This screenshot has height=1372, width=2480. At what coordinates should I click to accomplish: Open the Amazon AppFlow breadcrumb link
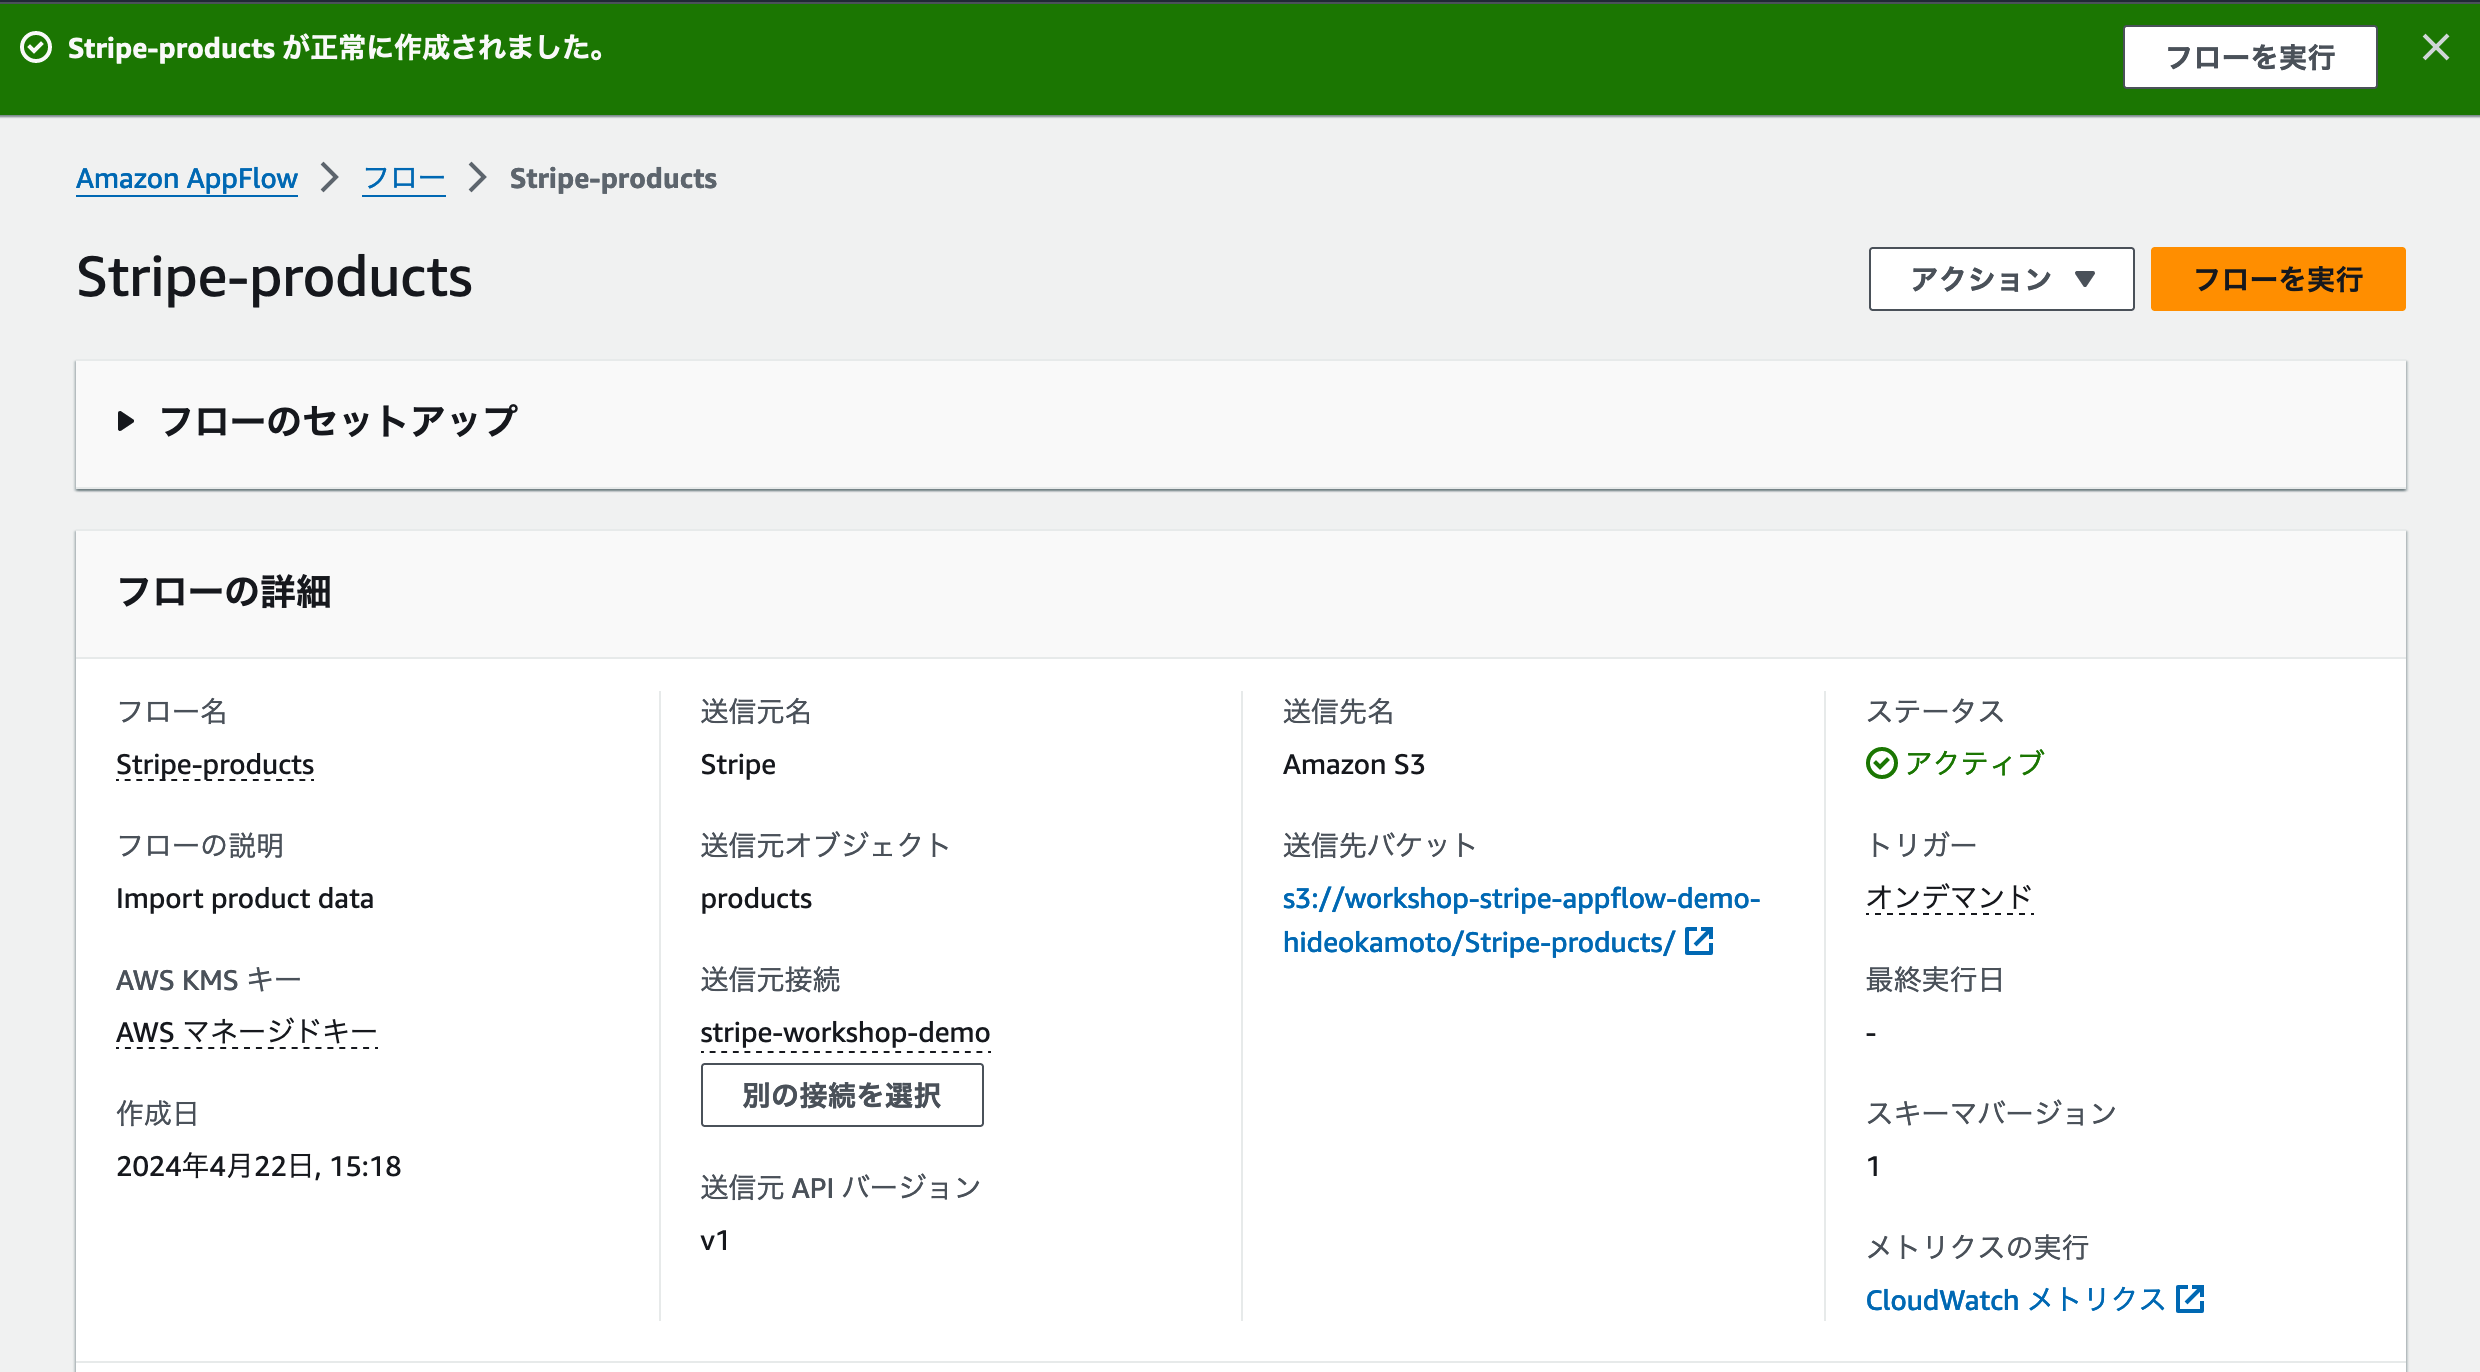click(x=186, y=178)
